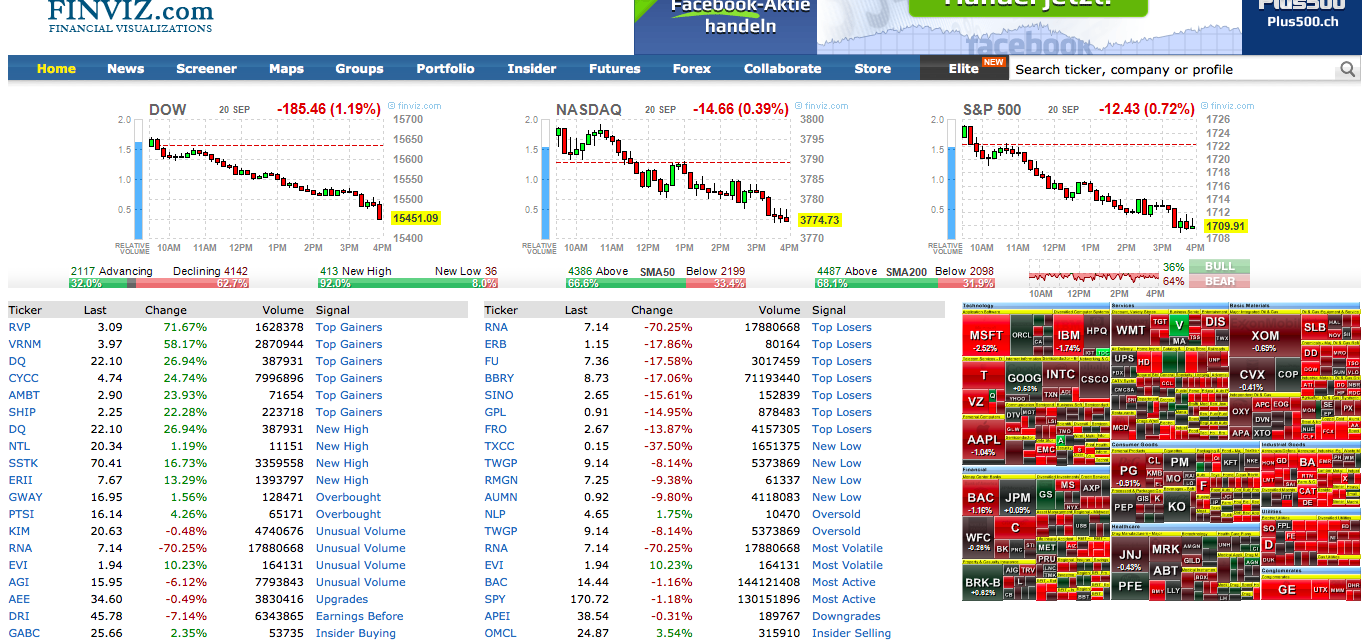The height and width of the screenshot is (644, 1365).
Task: Click the 71.67% change for RVP
Action: [186, 327]
